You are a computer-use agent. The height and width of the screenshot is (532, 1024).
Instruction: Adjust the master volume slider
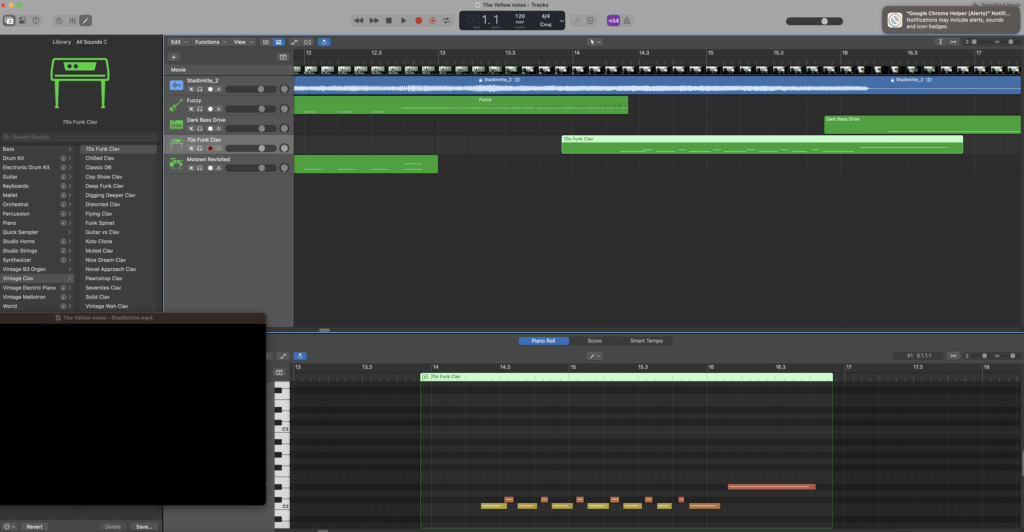(814, 21)
